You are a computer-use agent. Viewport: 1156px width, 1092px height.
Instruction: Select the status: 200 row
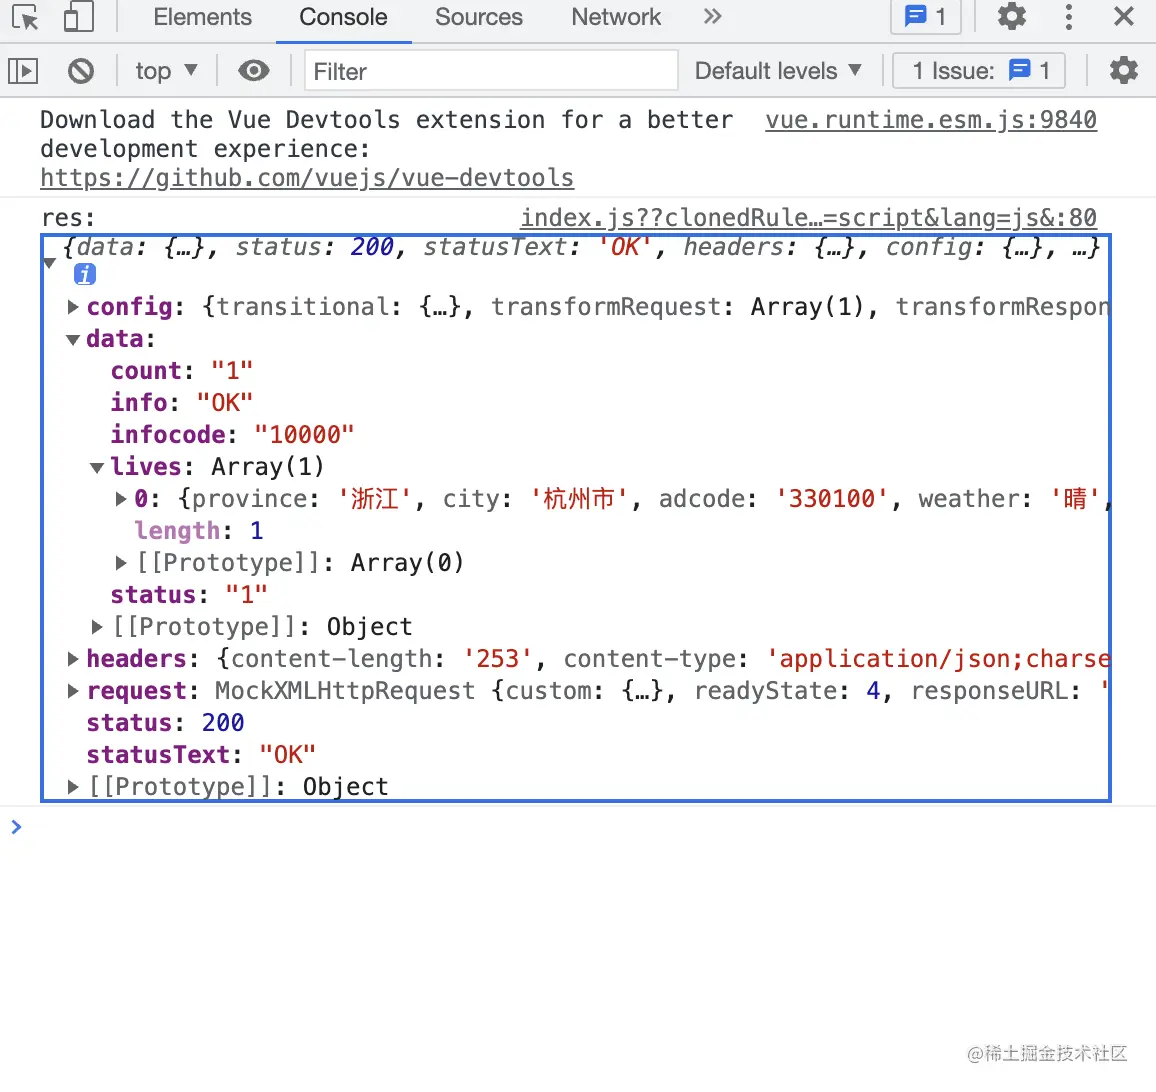point(165,723)
